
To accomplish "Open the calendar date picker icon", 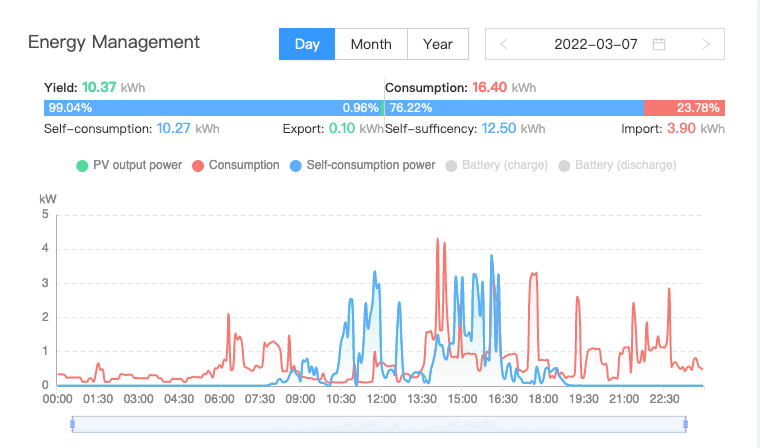I will pos(659,44).
